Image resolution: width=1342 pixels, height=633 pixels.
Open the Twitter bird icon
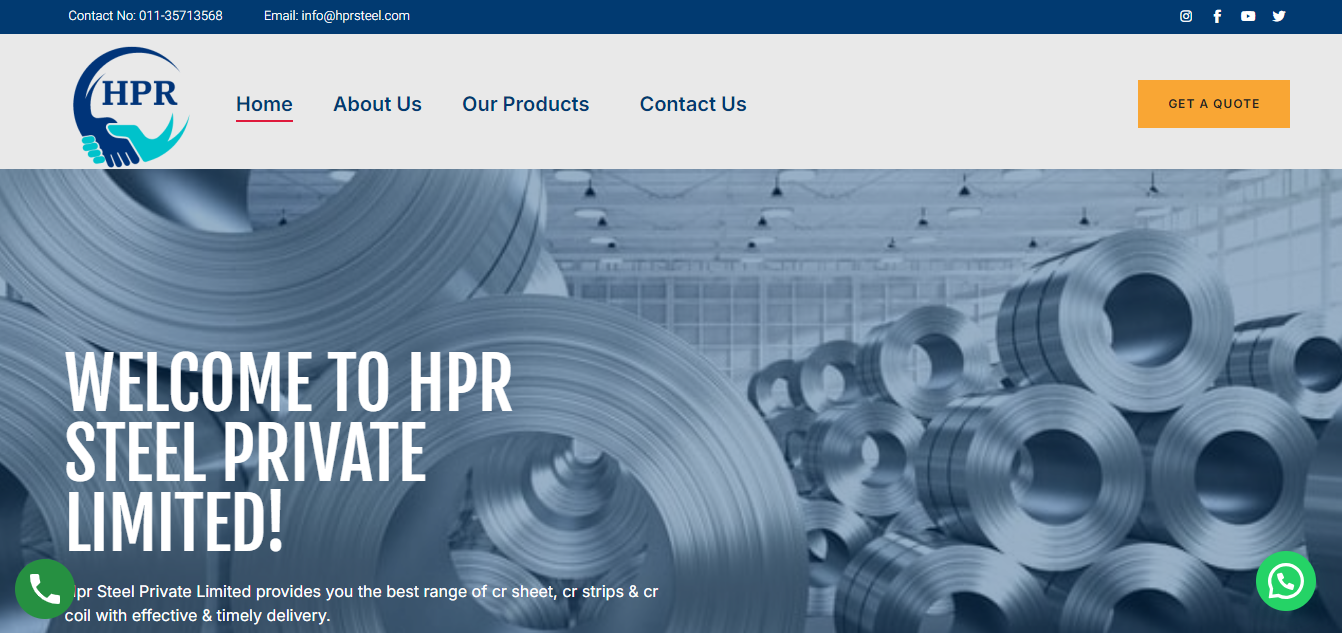tap(1279, 16)
